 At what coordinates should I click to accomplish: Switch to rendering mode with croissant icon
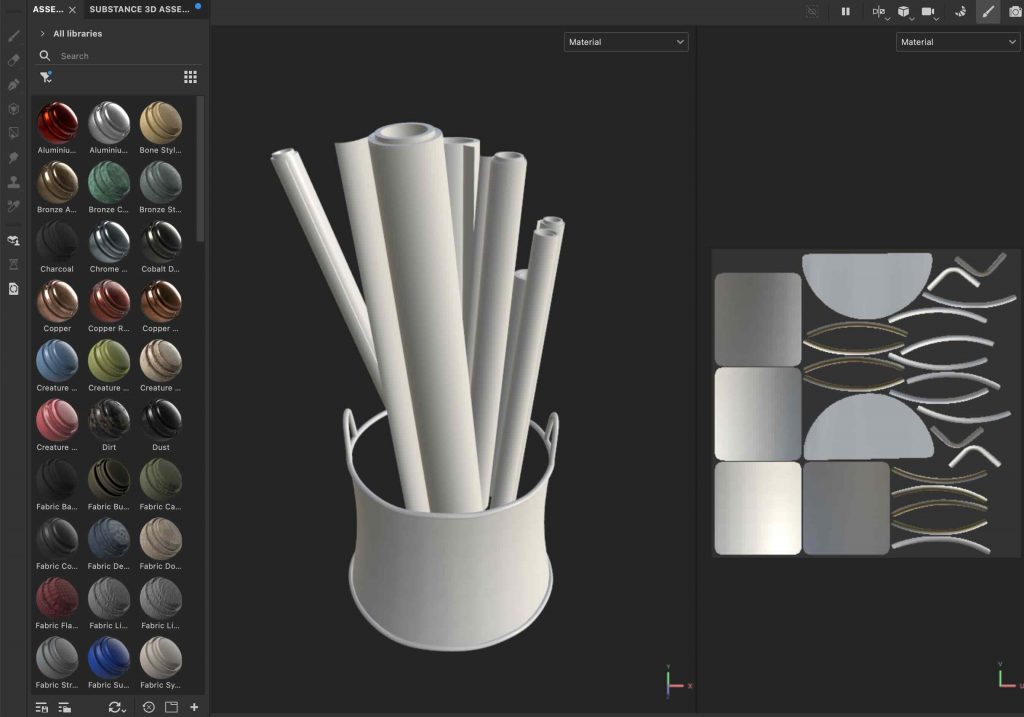pyautogui.click(x=960, y=12)
